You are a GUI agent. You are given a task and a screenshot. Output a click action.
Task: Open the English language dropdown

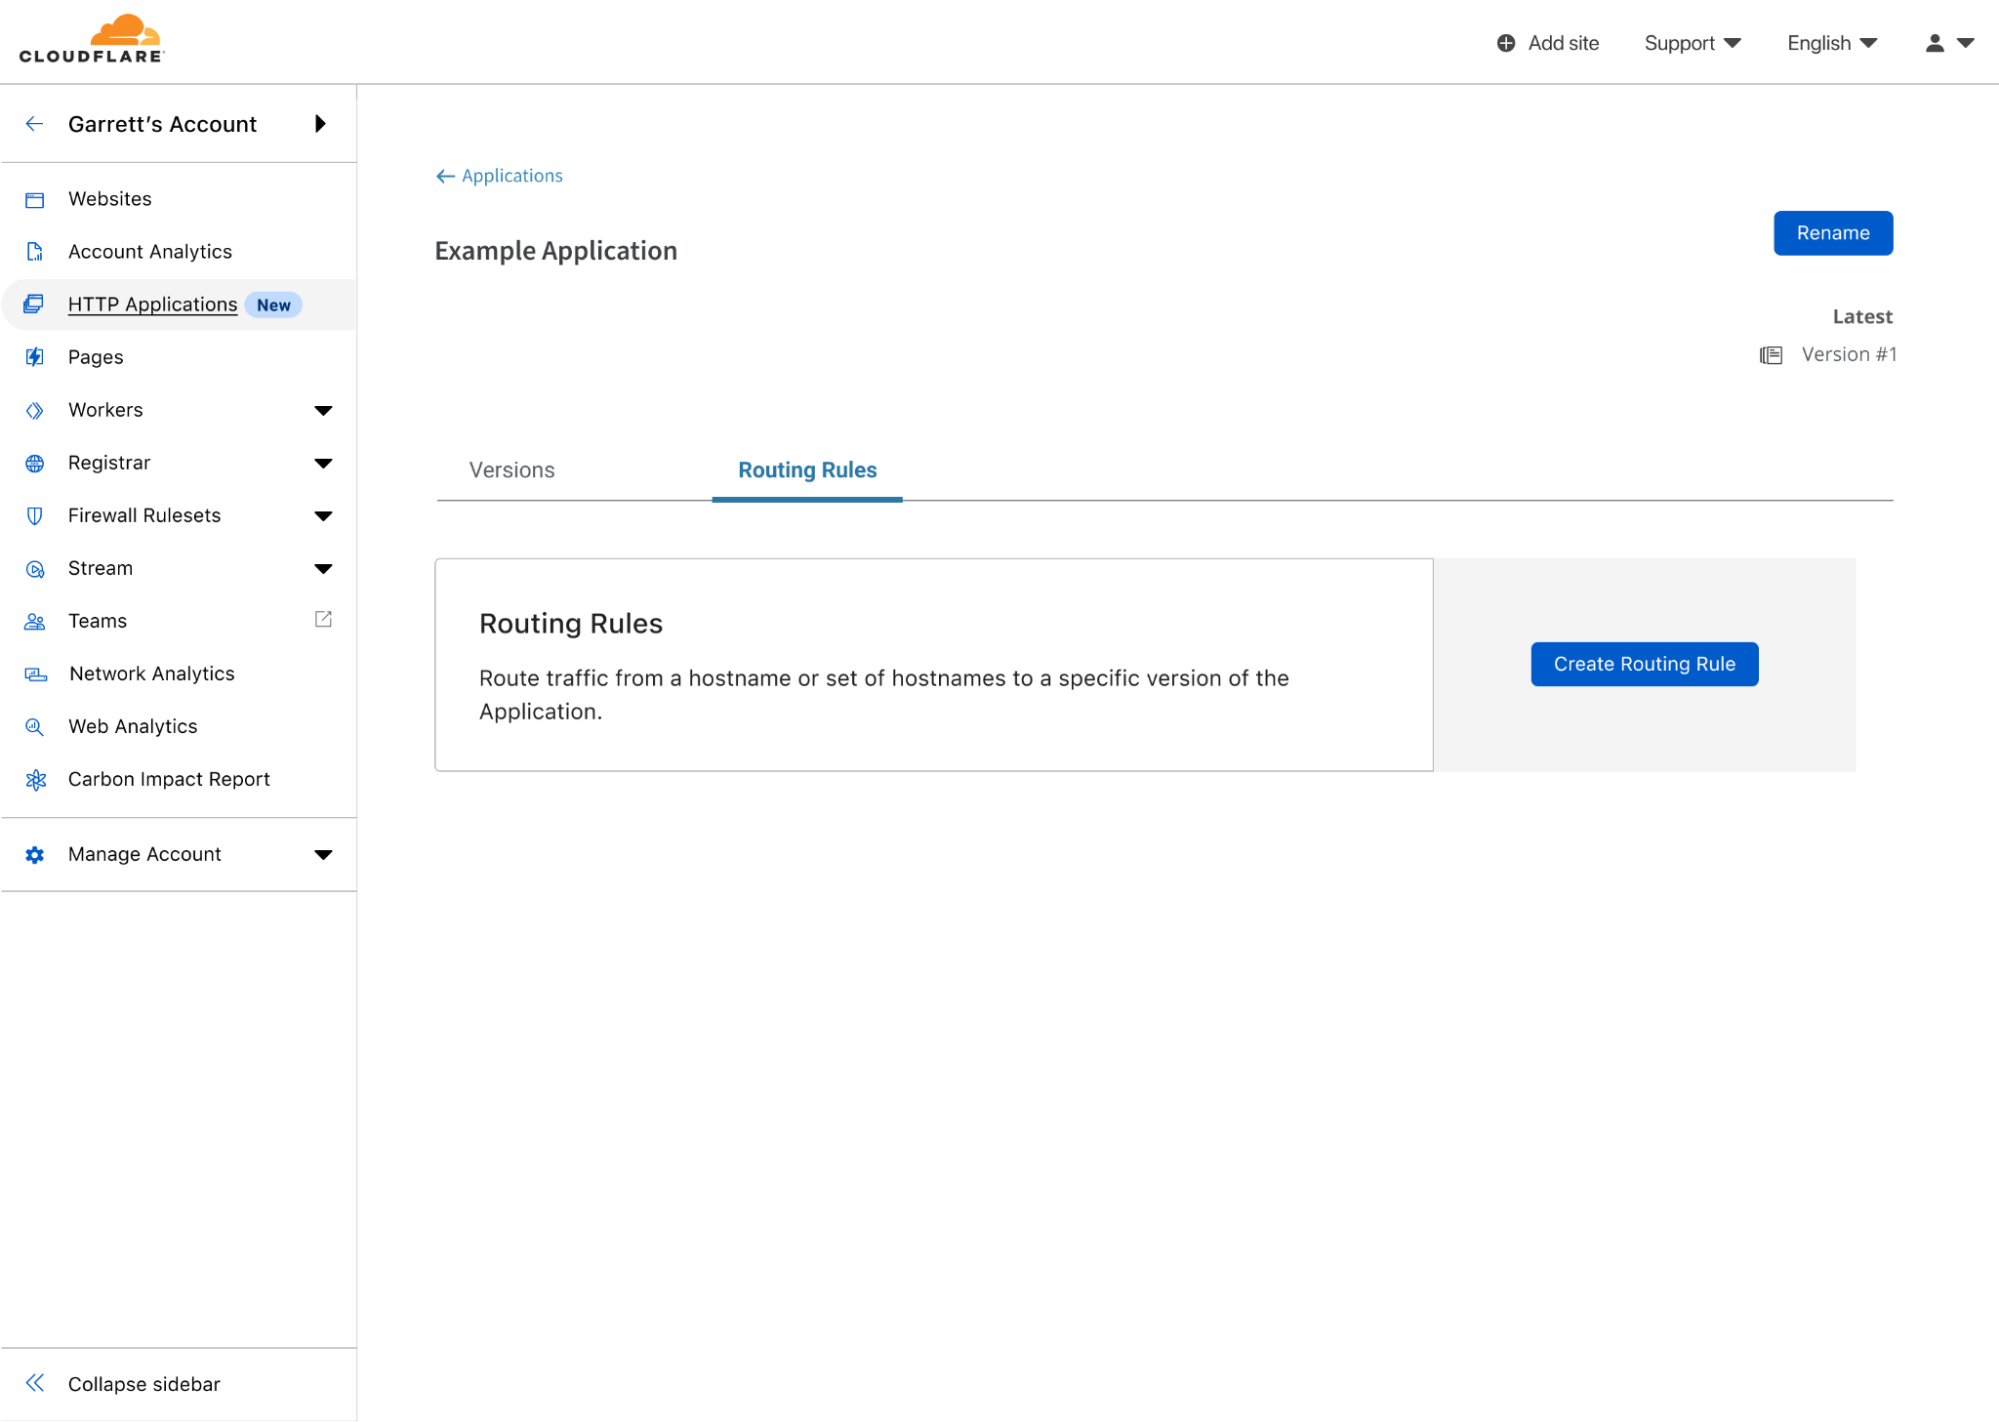point(1833,42)
